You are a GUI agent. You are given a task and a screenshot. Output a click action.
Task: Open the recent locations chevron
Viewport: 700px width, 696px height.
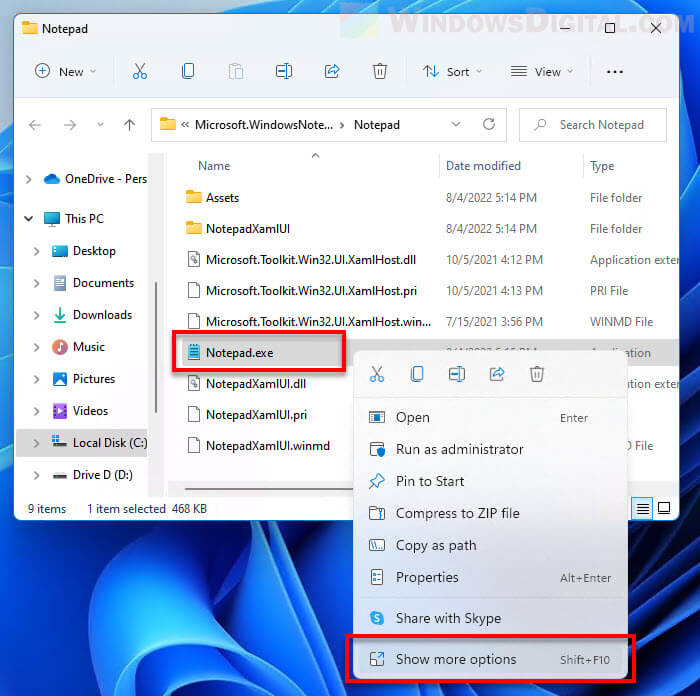coord(100,125)
